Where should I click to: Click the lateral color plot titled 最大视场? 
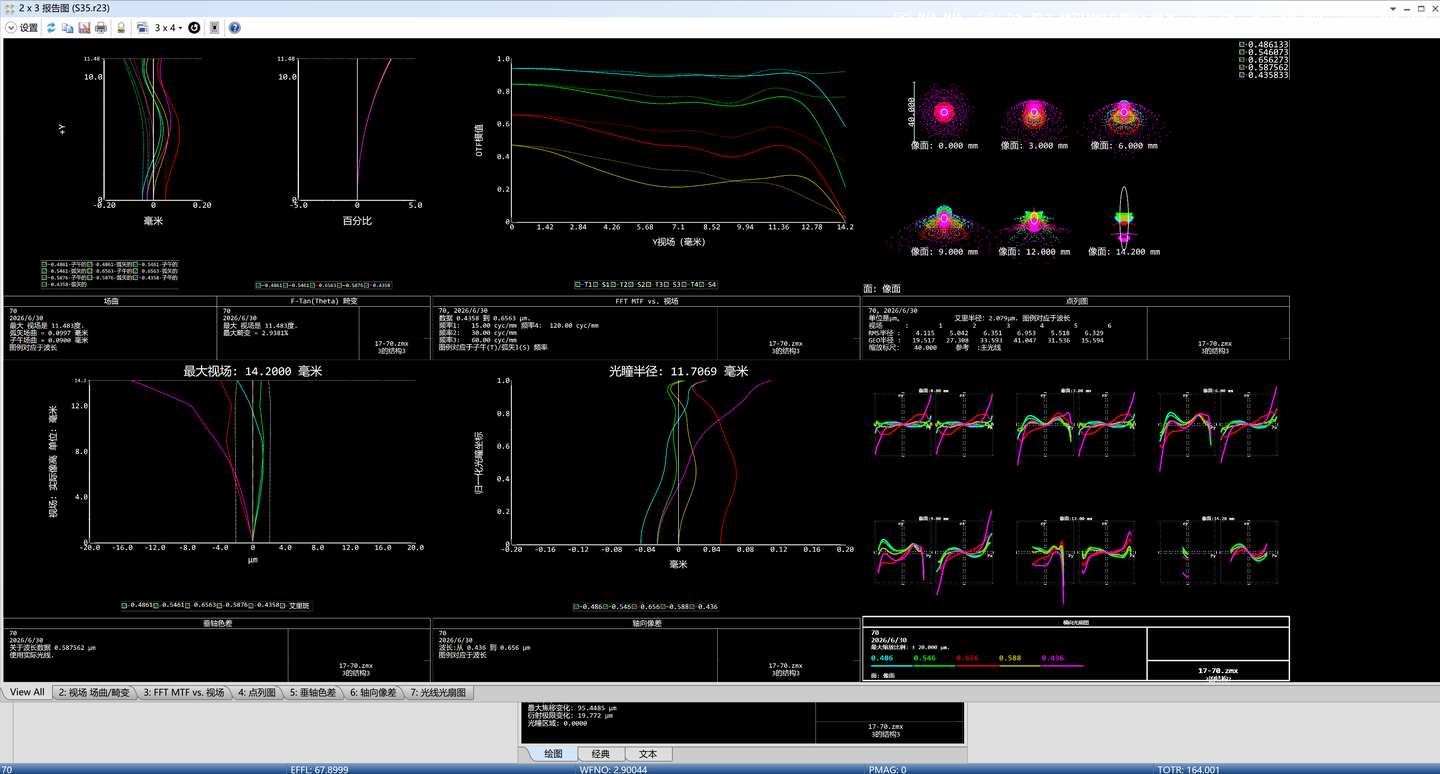point(252,461)
